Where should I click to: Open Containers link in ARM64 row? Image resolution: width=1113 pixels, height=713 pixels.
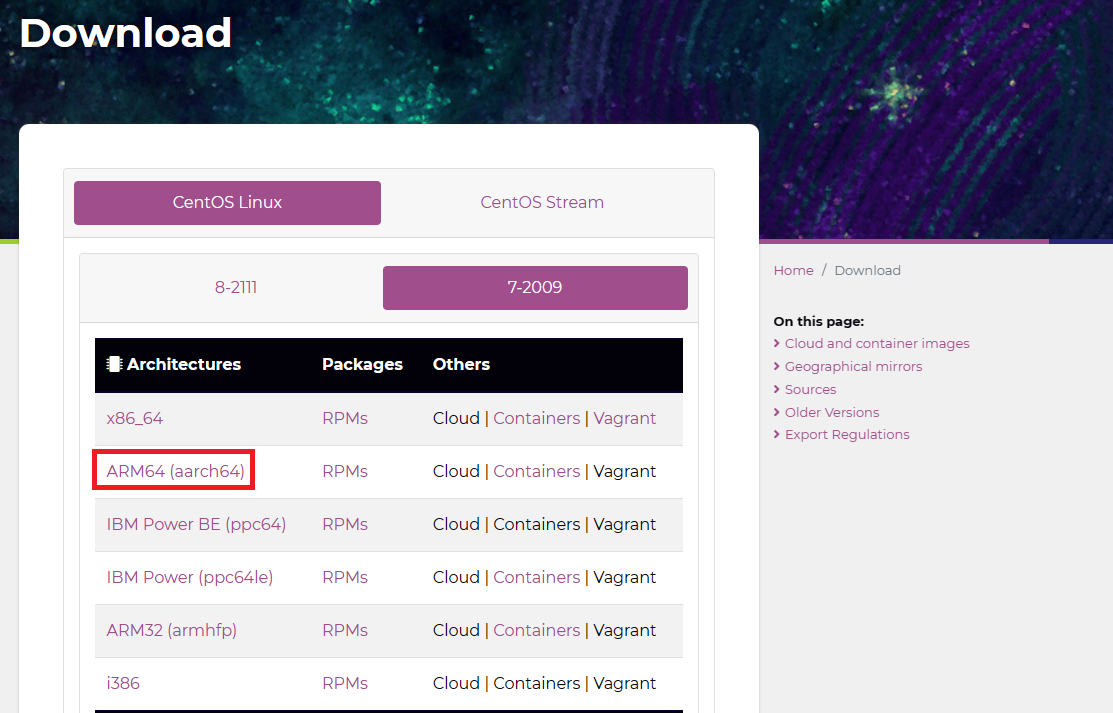[537, 471]
